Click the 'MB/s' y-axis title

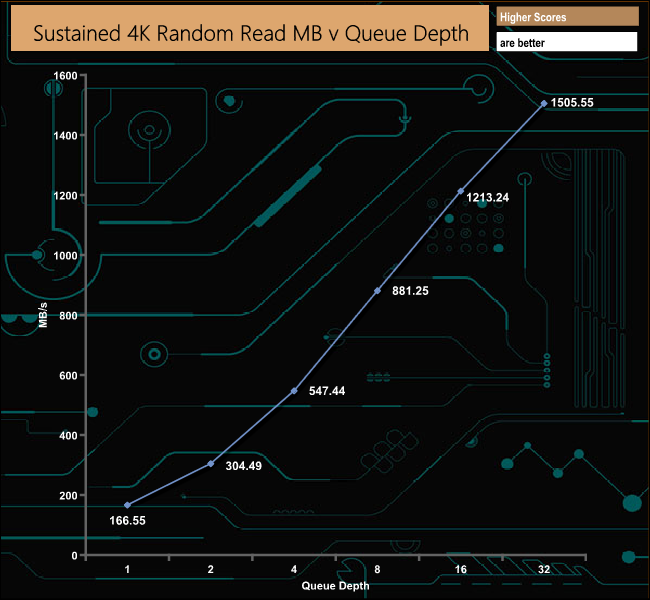click(43, 315)
